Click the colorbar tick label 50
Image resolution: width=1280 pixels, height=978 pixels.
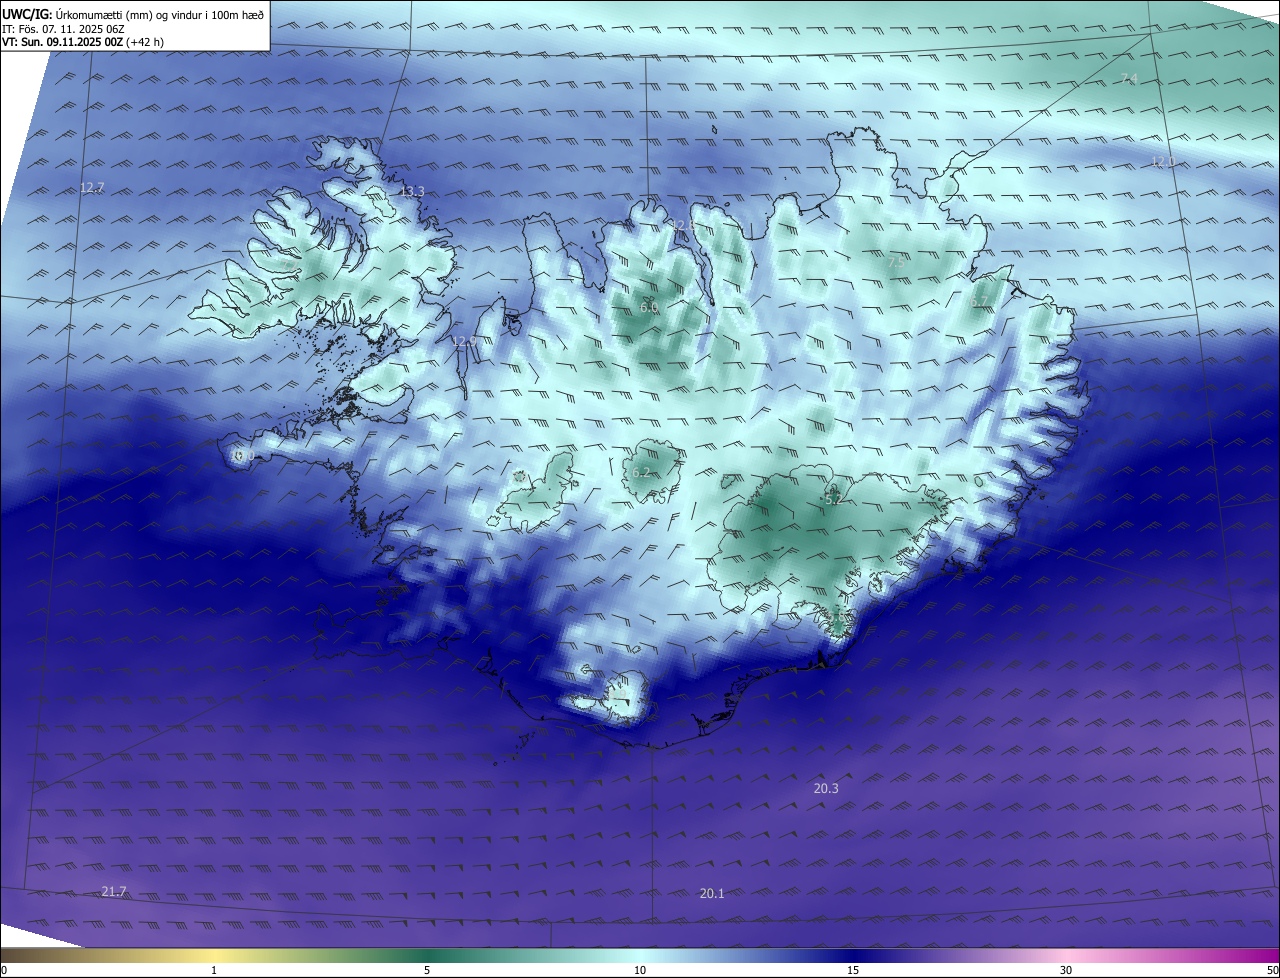click(1273, 971)
